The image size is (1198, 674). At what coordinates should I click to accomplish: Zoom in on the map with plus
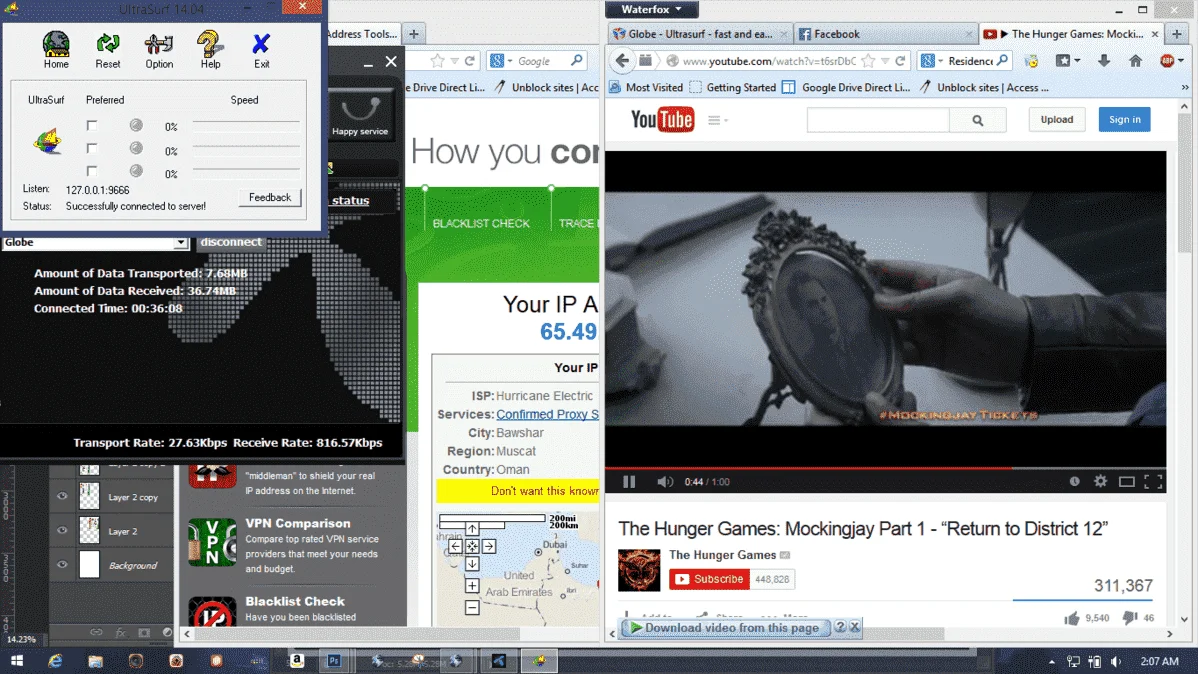coord(472,586)
